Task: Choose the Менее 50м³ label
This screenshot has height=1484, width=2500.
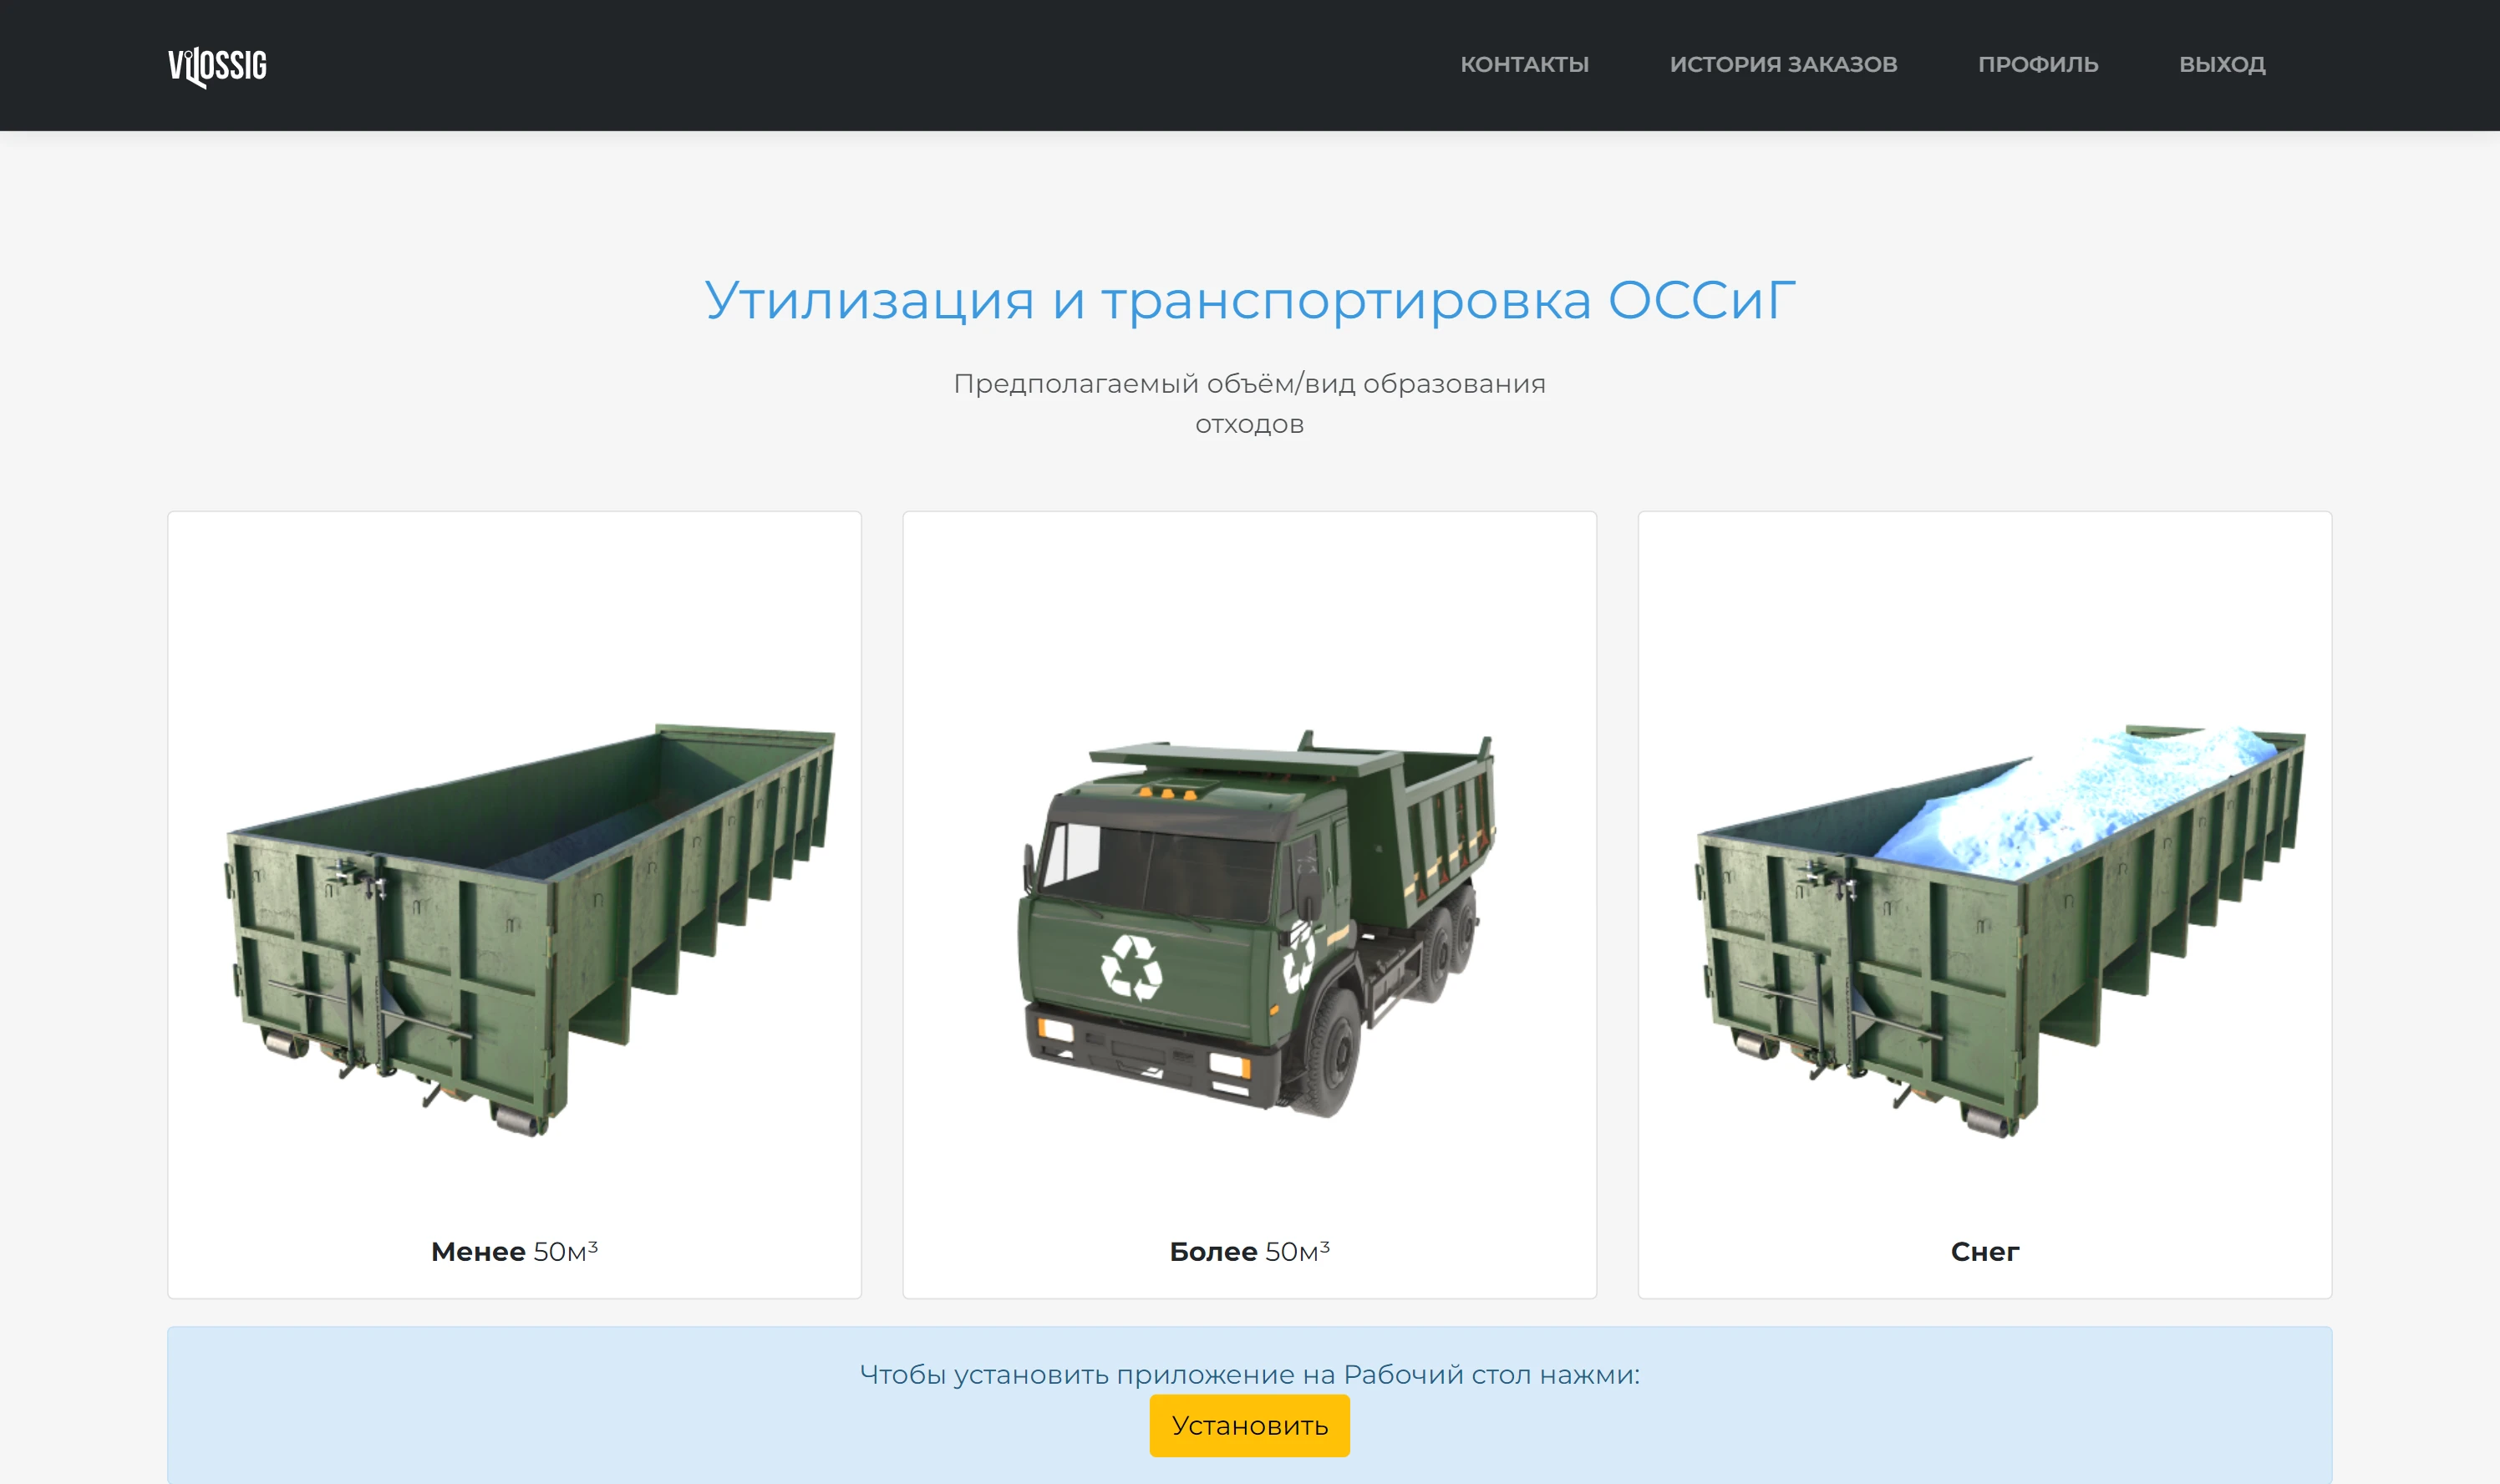Action: (x=514, y=1250)
